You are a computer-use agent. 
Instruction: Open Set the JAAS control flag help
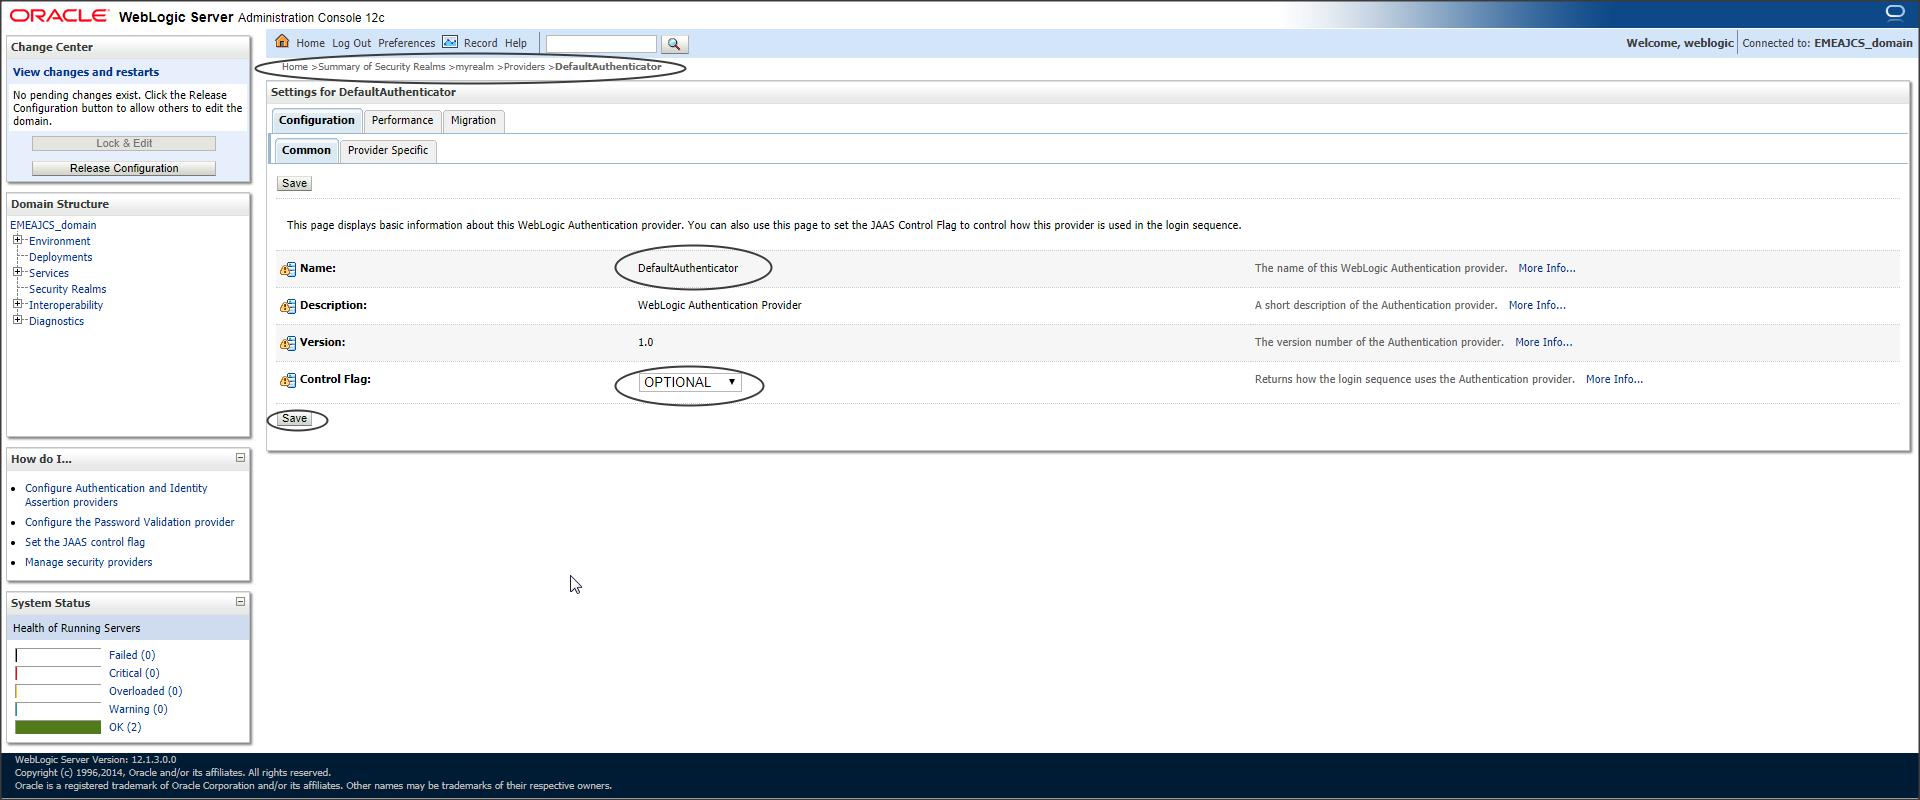point(85,542)
